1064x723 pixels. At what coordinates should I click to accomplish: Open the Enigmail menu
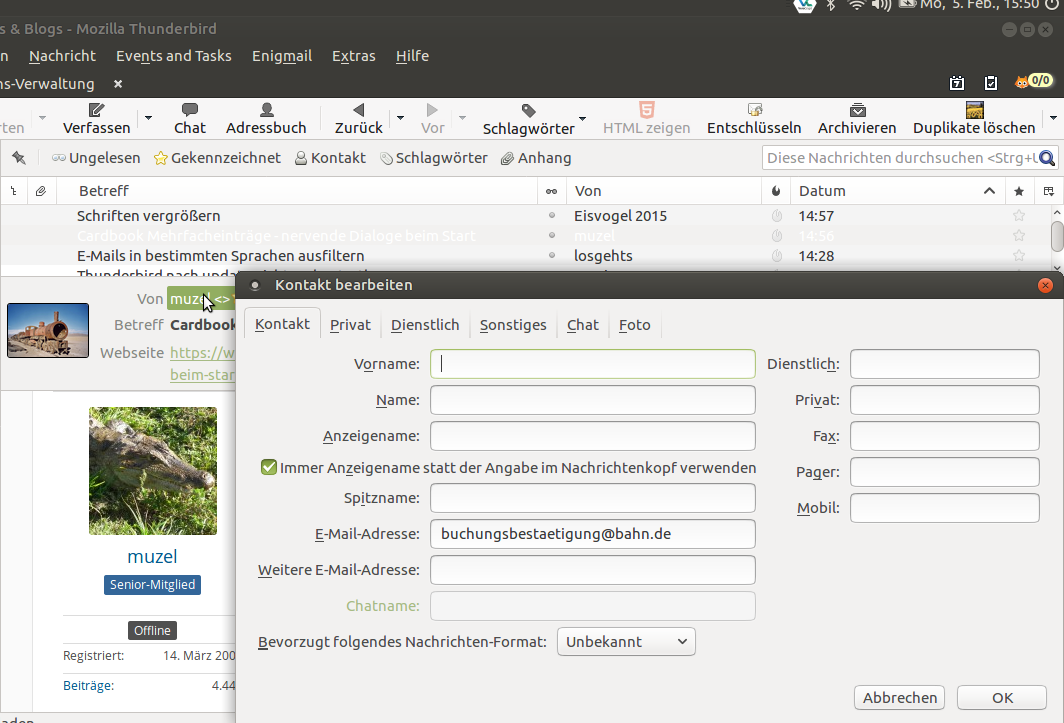click(282, 56)
